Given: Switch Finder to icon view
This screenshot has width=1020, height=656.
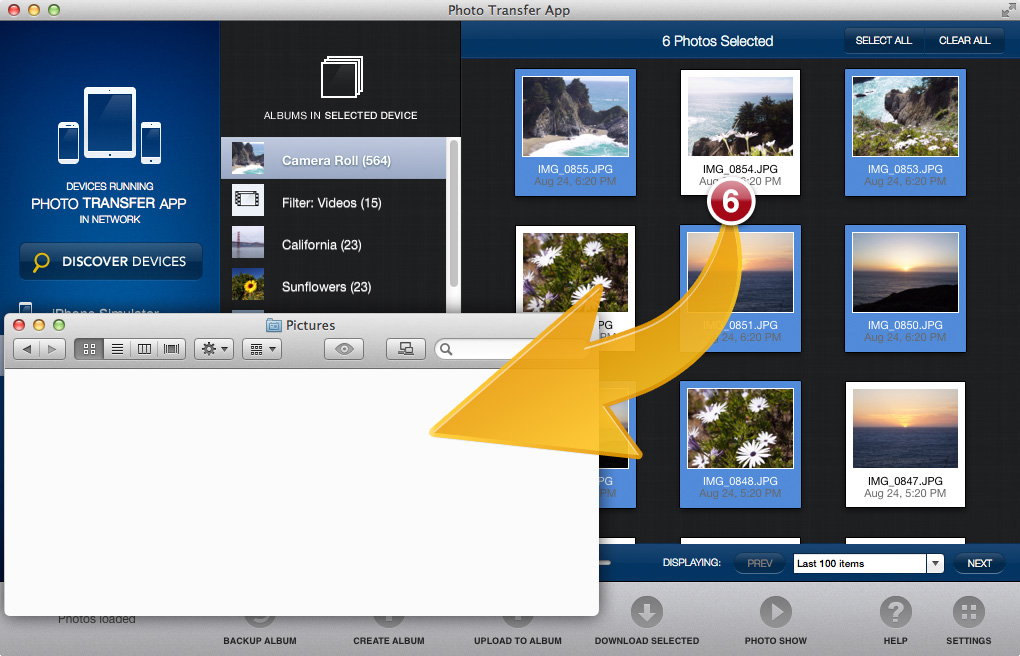Looking at the screenshot, I should (x=89, y=349).
